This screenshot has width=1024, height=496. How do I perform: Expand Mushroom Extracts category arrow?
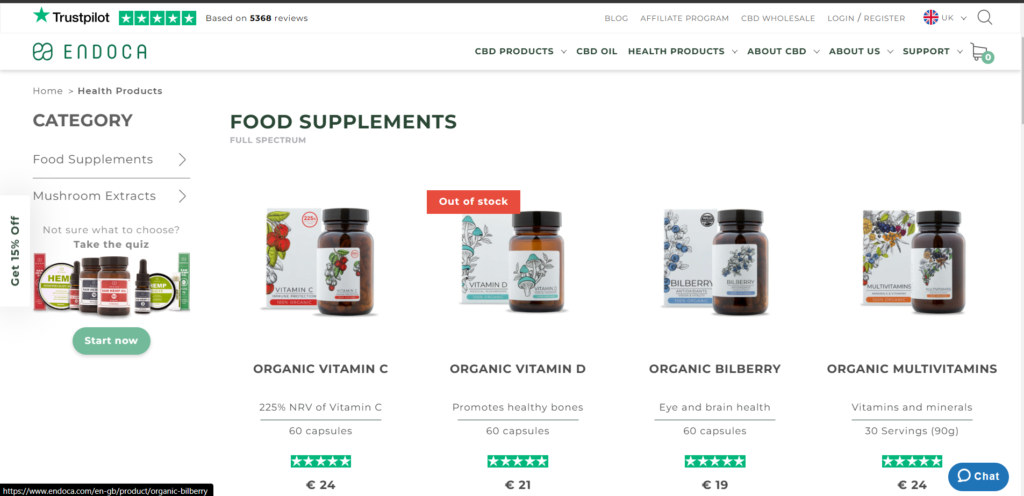coord(182,196)
